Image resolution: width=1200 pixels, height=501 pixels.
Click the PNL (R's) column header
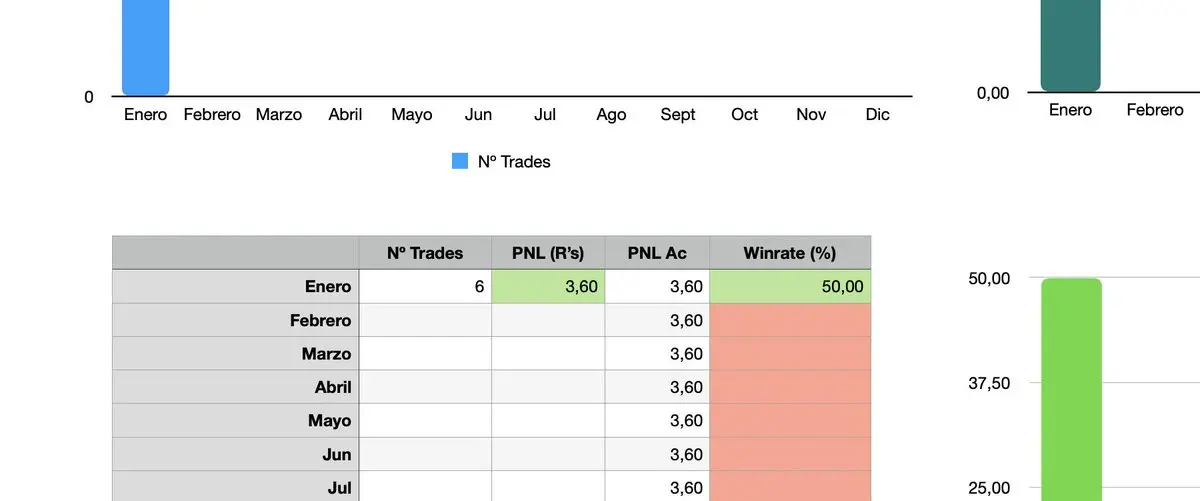tap(548, 253)
